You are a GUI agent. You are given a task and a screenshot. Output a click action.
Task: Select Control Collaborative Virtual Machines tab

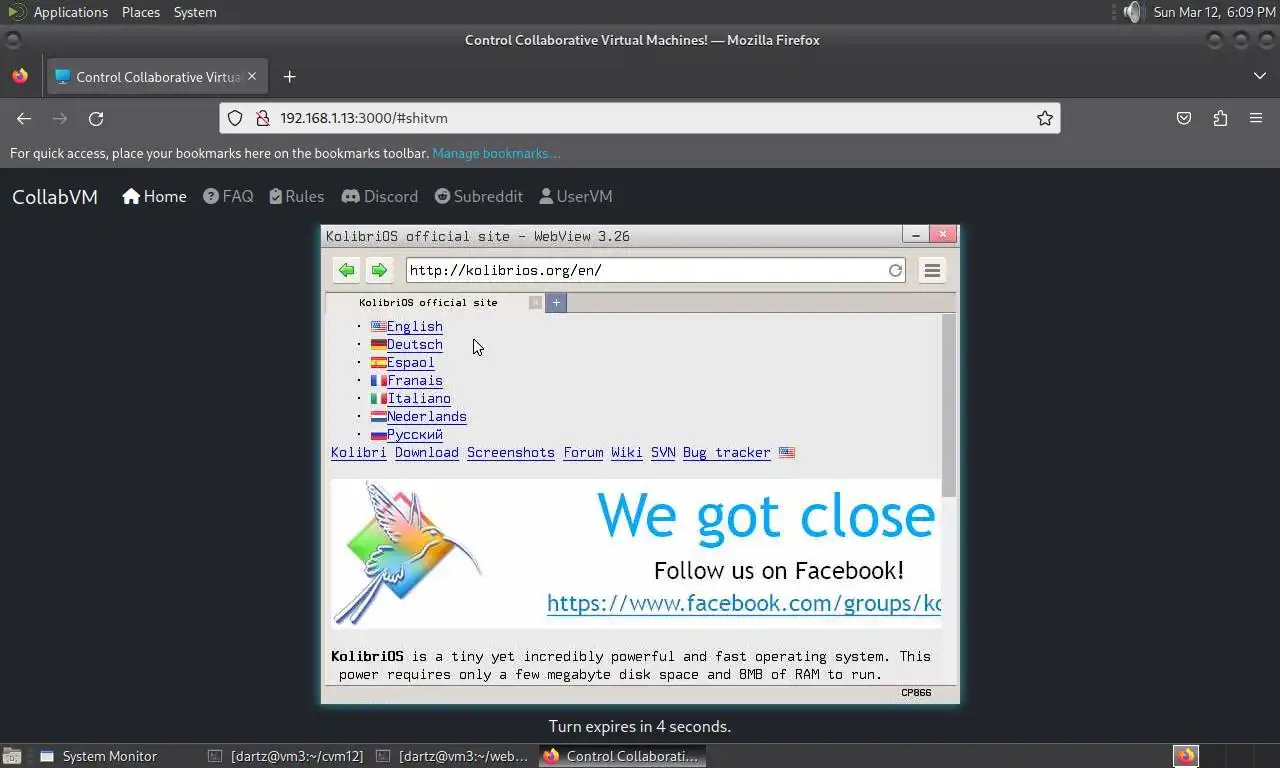(155, 77)
